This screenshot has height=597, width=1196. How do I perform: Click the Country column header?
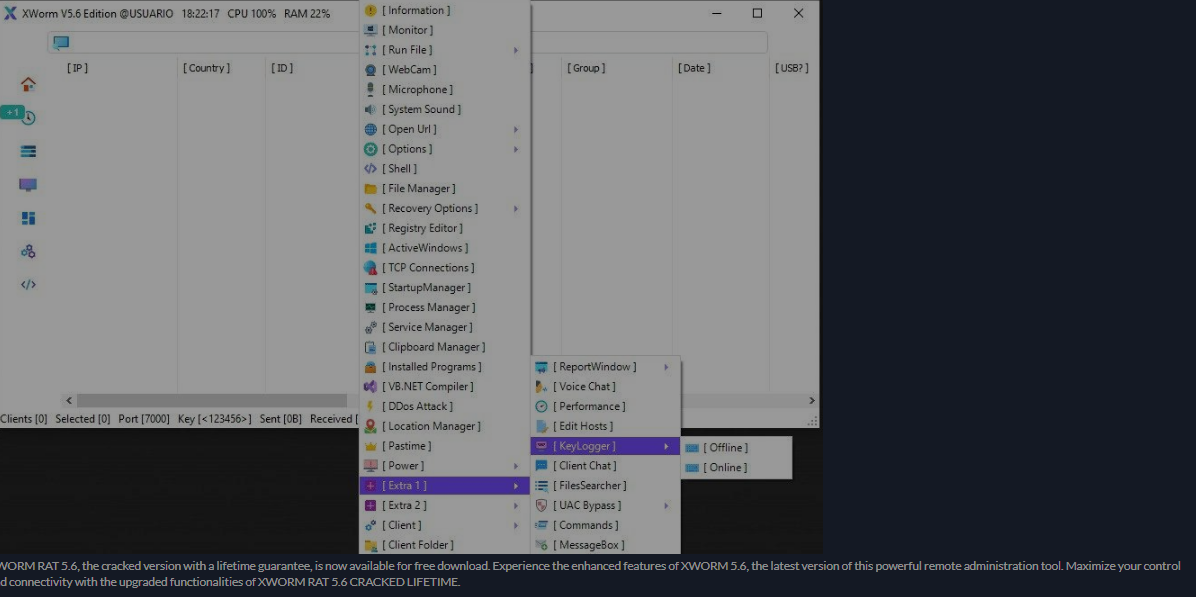(x=206, y=68)
